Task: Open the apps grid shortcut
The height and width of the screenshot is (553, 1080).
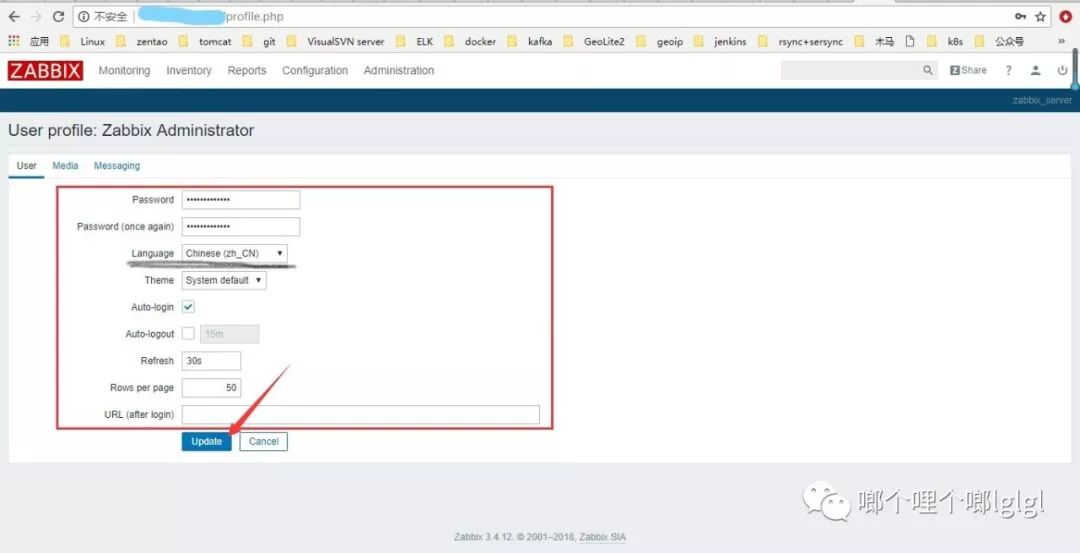Action: (x=14, y=41)
